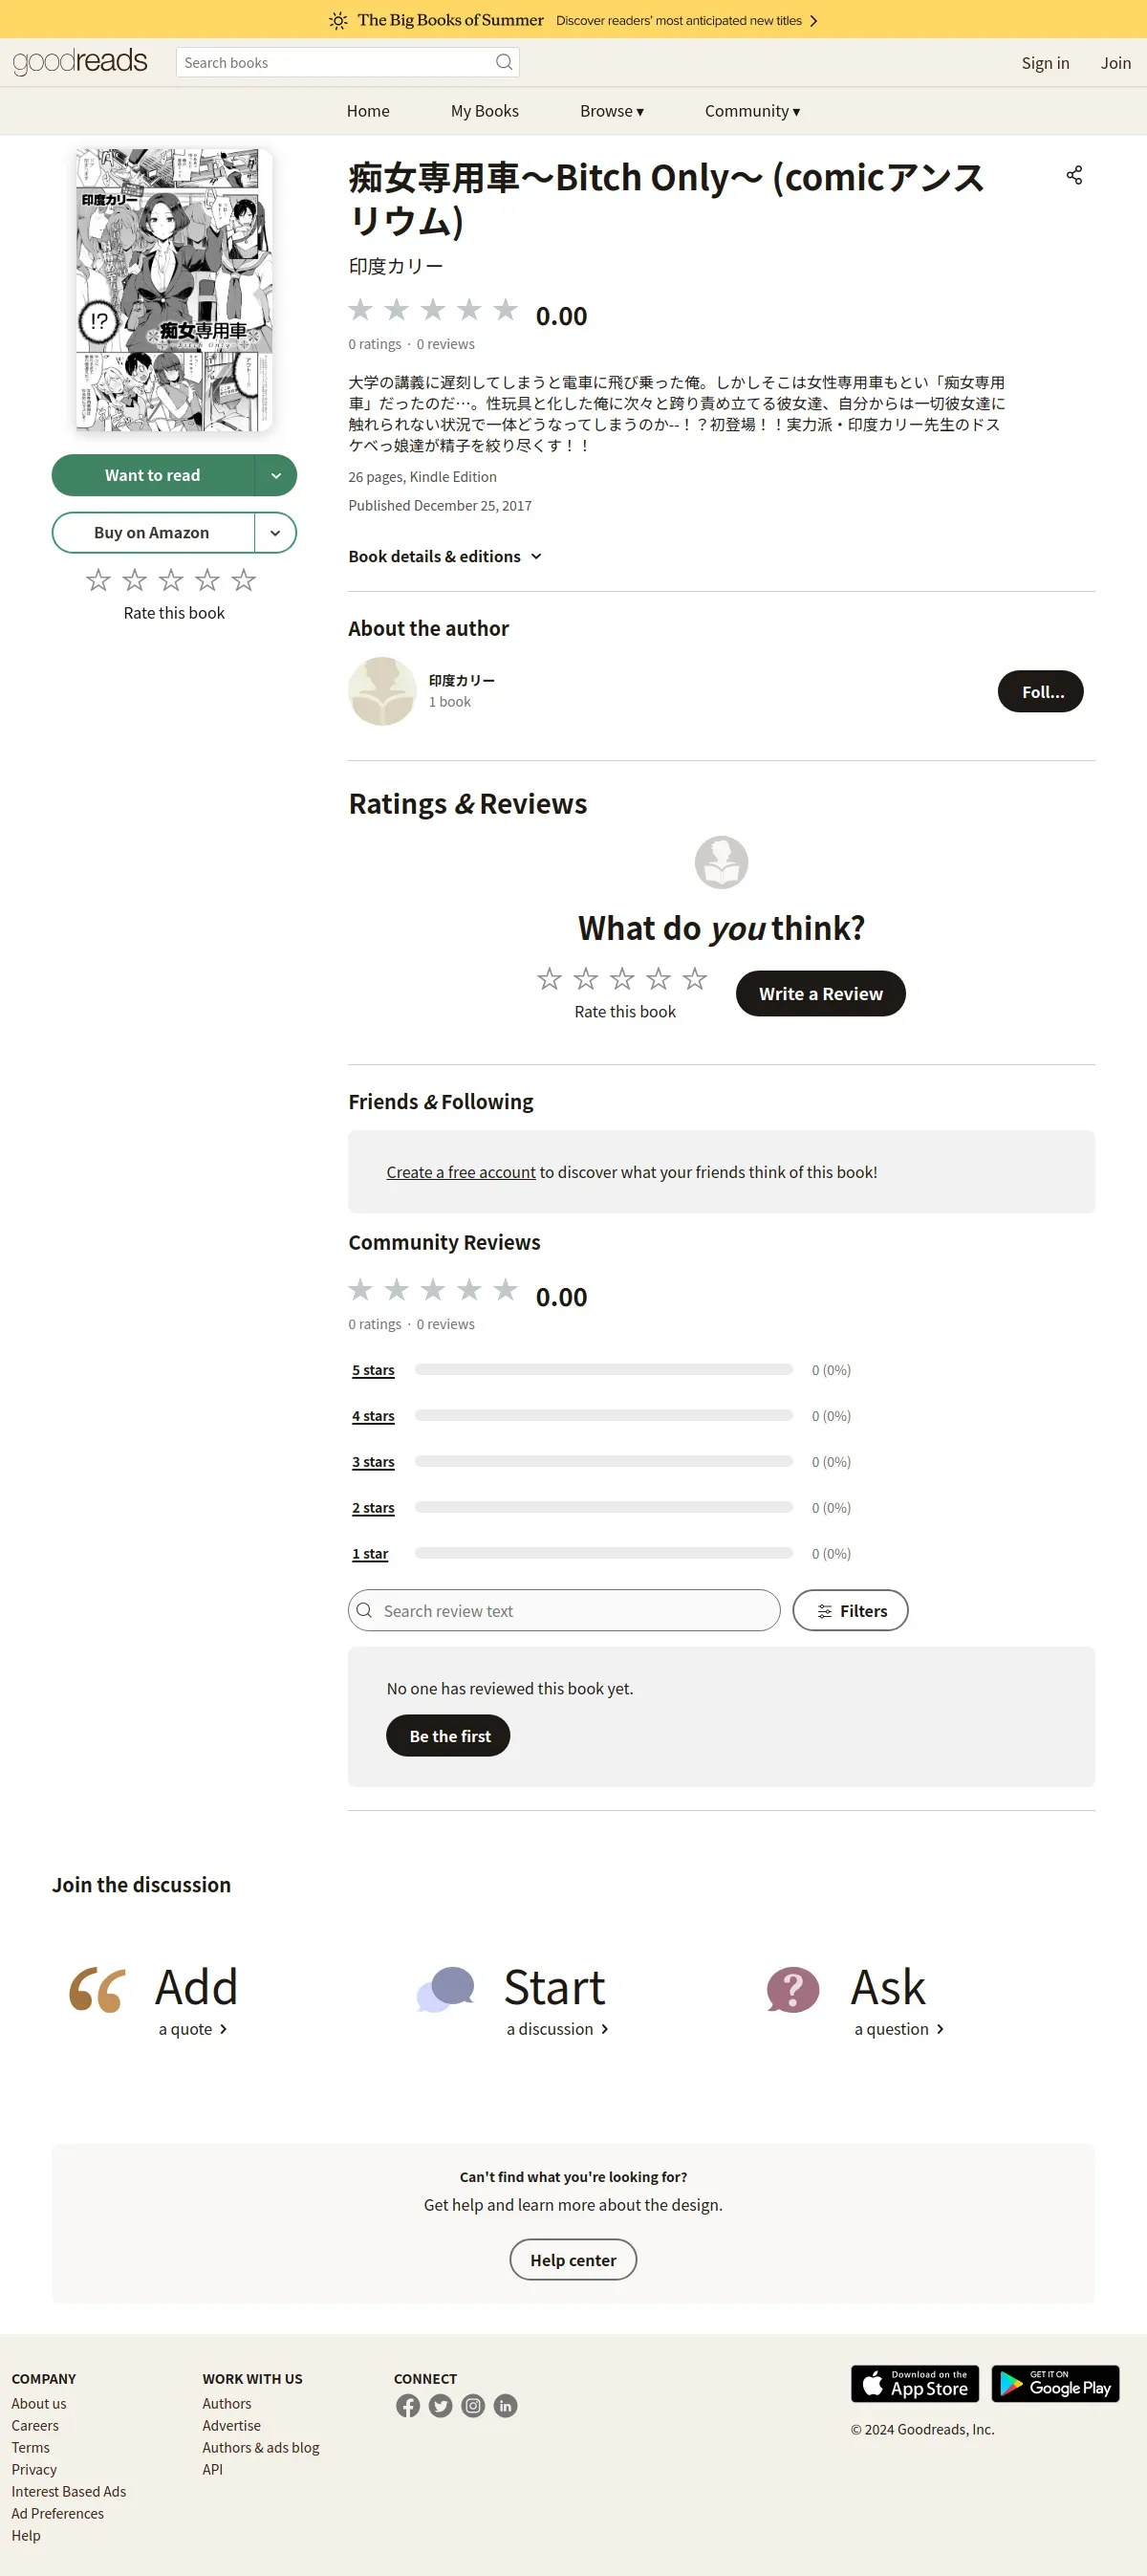The image size is (1147, 2576).
Task: Open the Goodreads Instagram icon
Action: (473, 2405)
